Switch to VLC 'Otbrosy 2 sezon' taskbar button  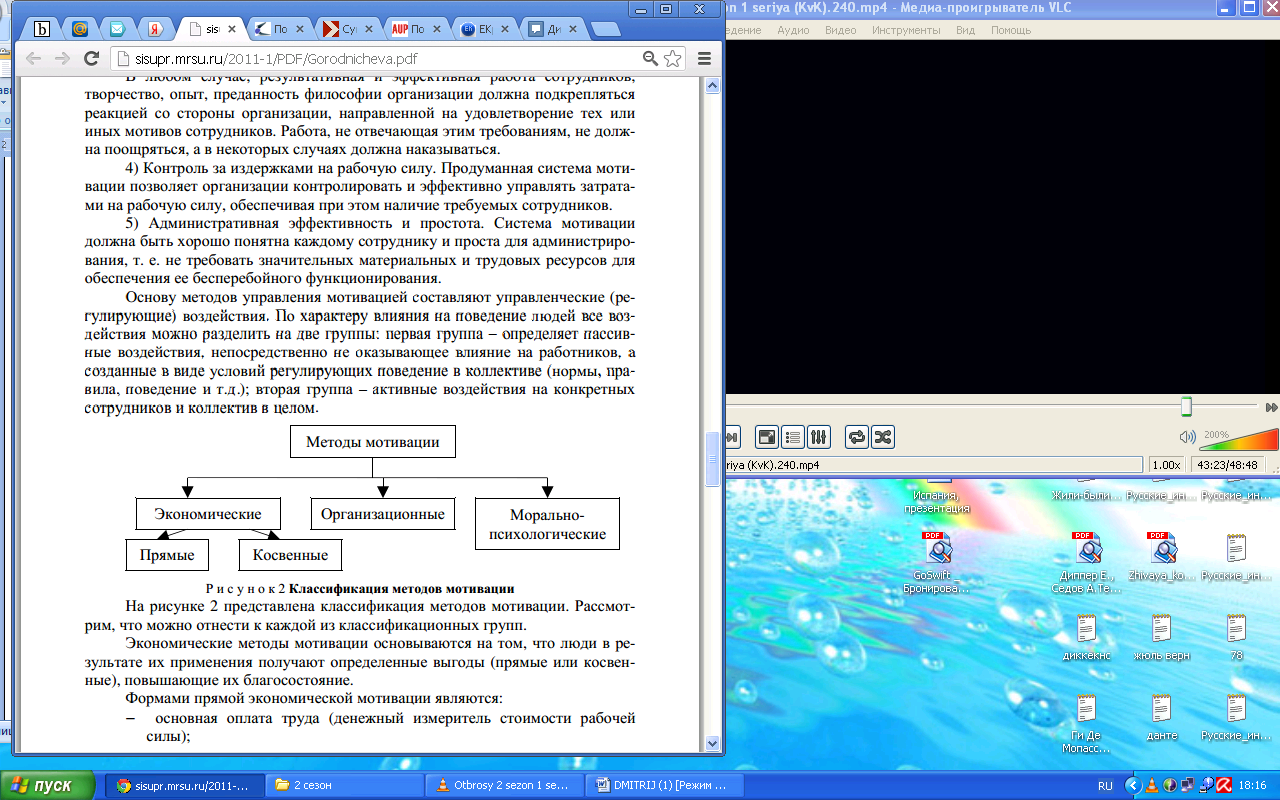pos(505,785)
